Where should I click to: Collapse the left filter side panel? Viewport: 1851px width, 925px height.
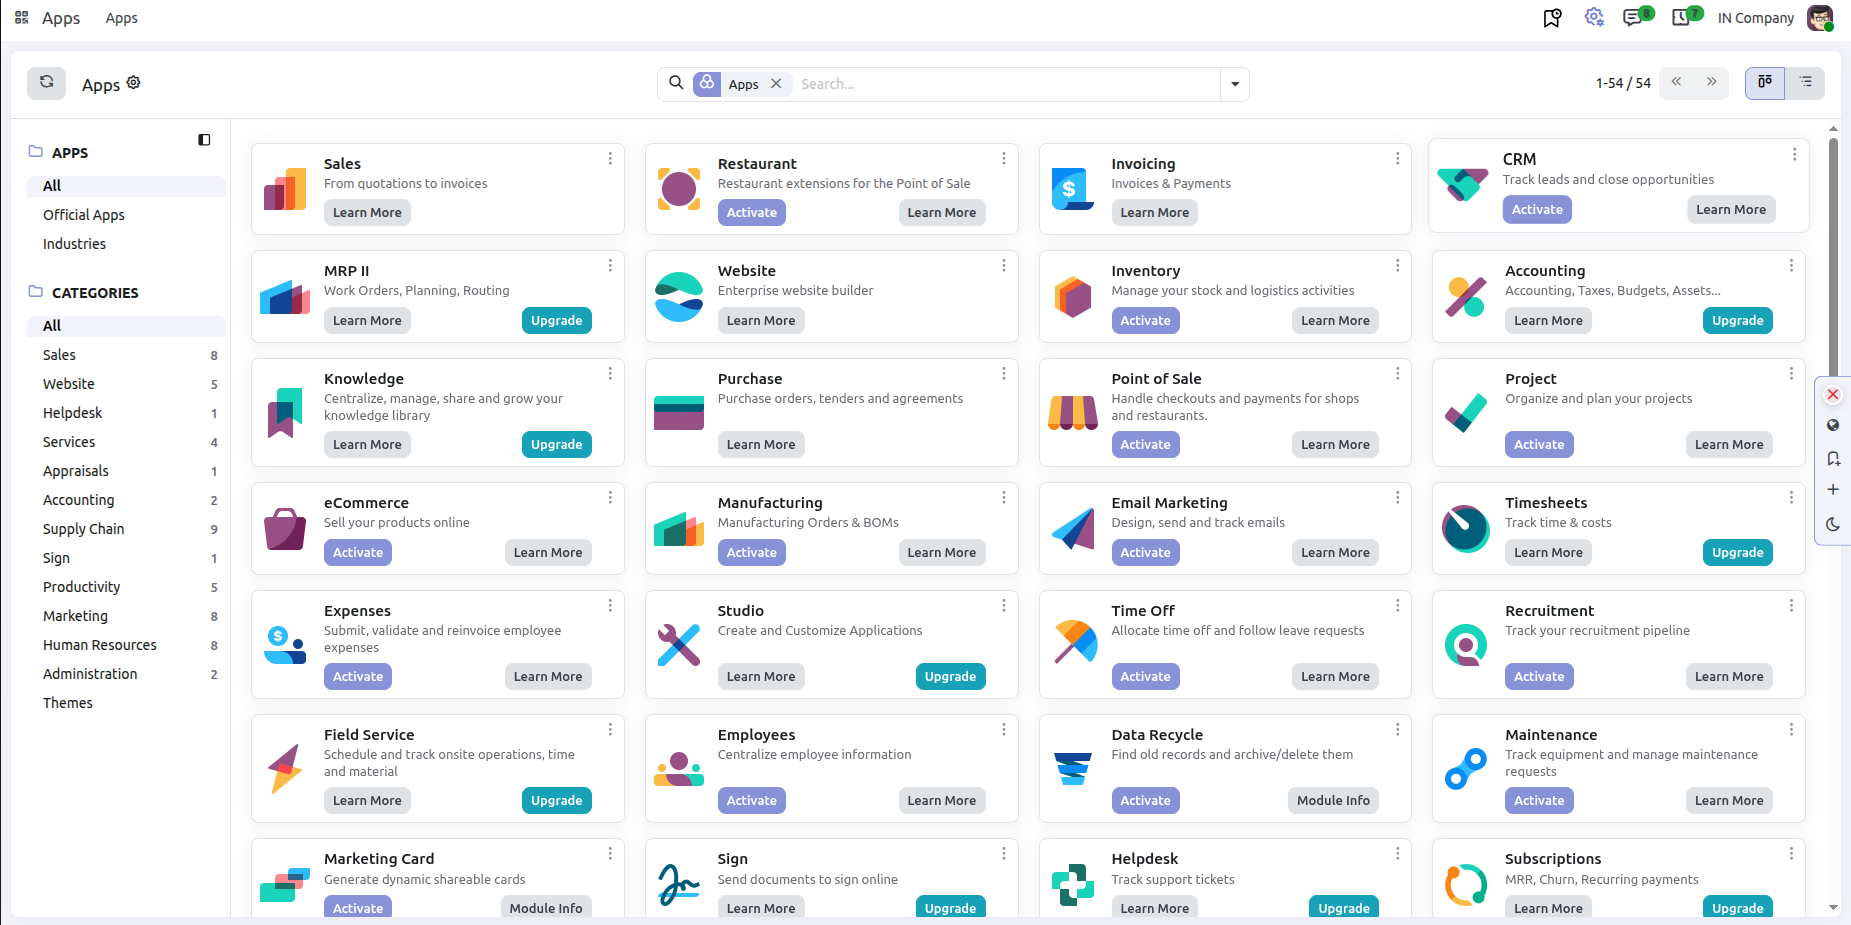204,140
